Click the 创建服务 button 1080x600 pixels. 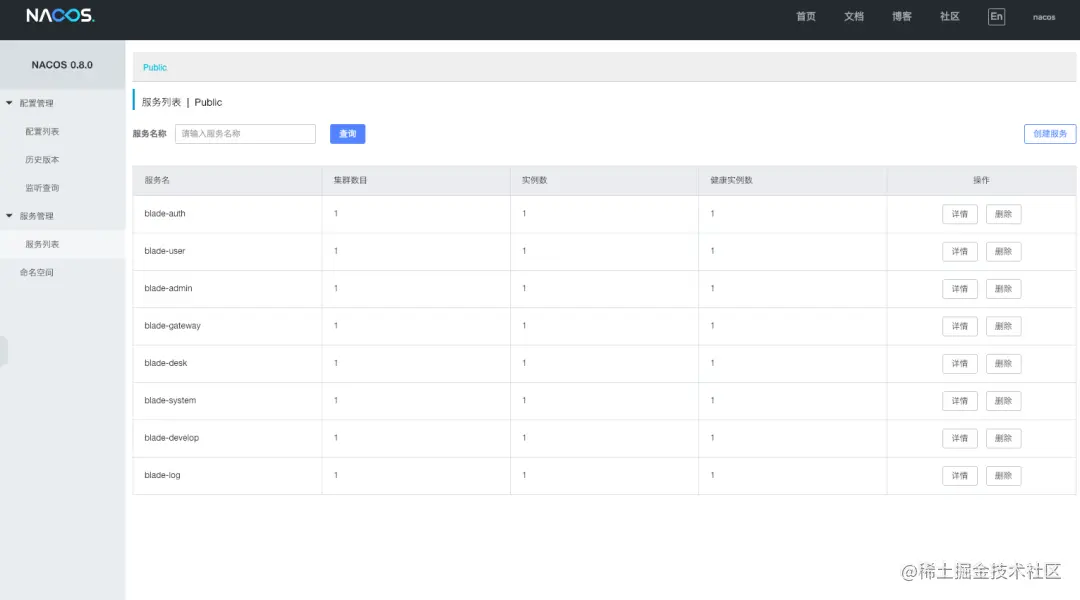(x=1050, y=134)
